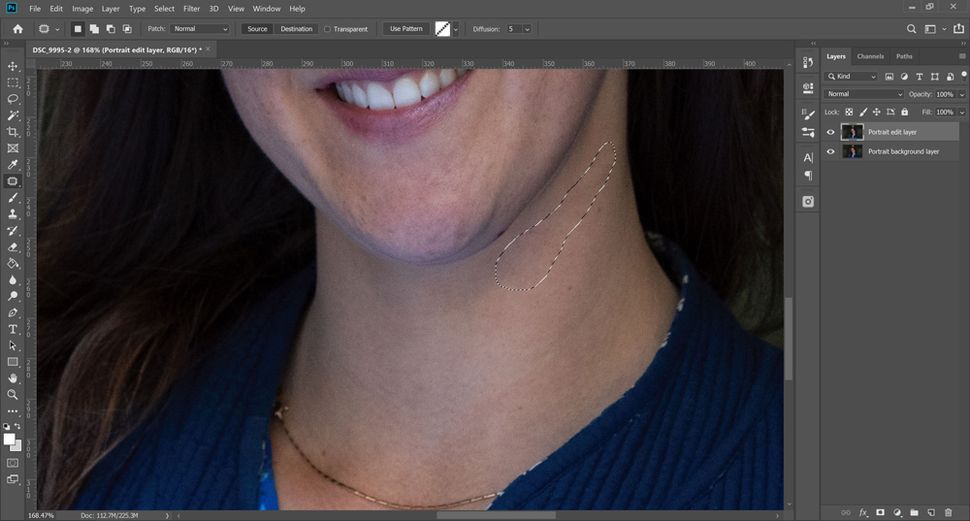The image size is (970, 521).
Task: Select the Move tool
Action: pyautogui.click(x=12, y=66)
